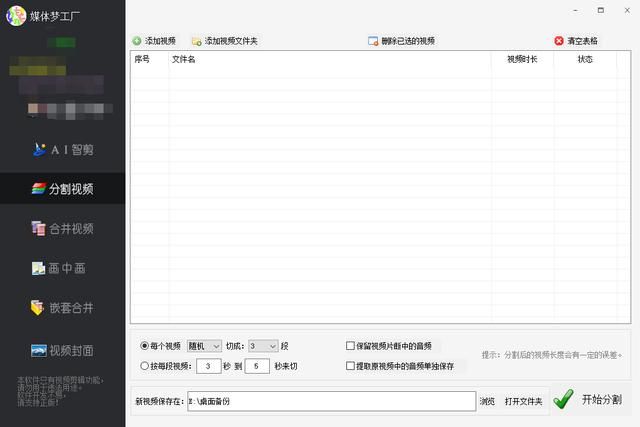Click the 合并视频 sidebar icon
This screenshot has width=640, height=427.
[x=38, y=228]
